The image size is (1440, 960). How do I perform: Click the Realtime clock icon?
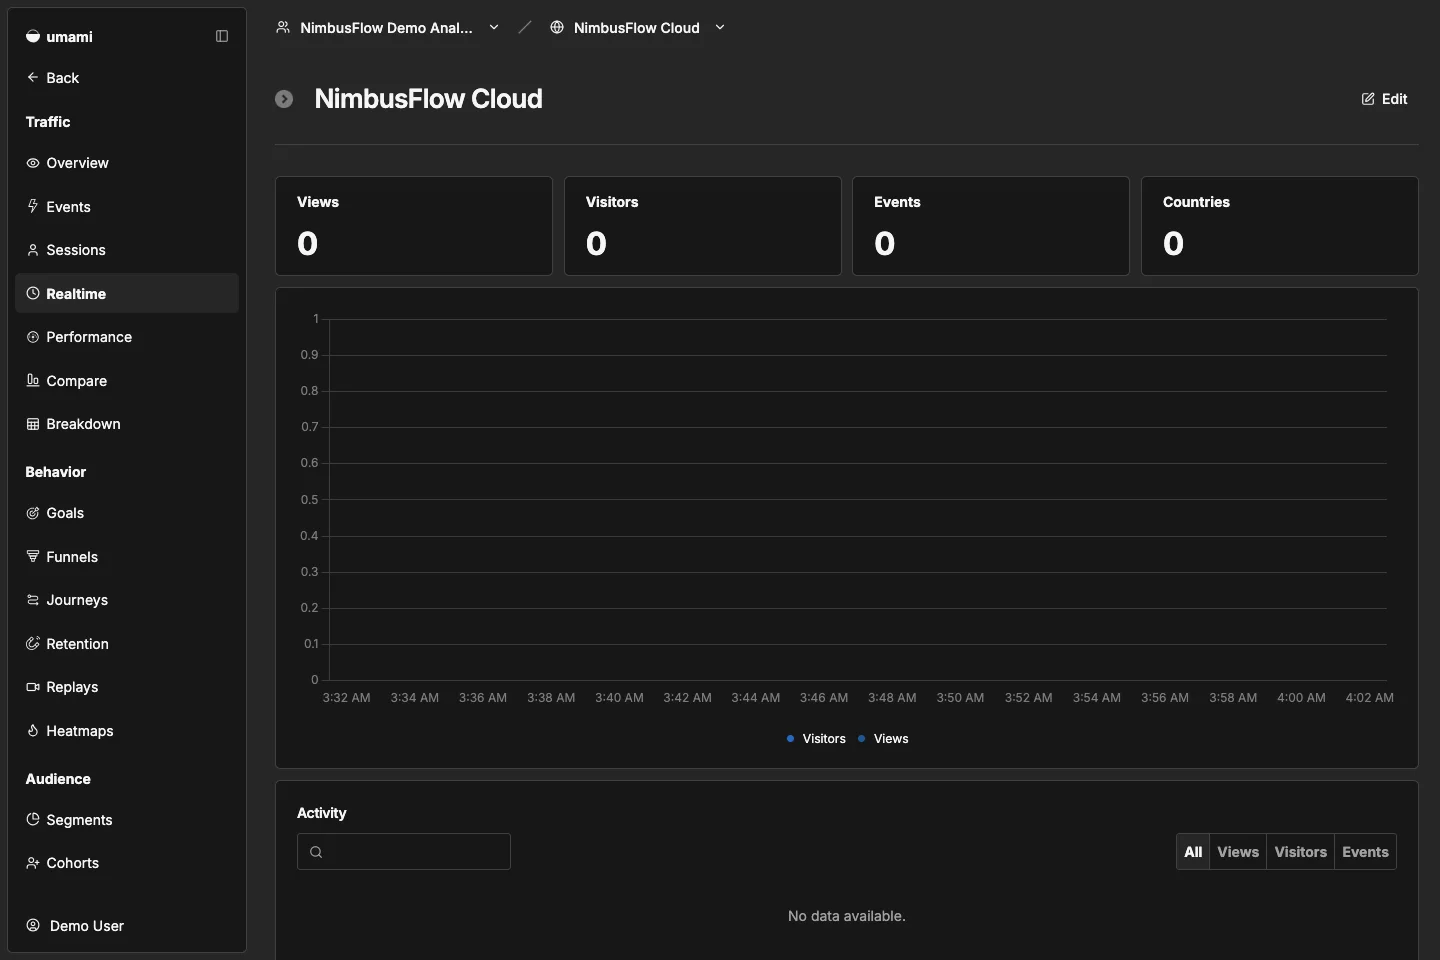point(33,293)
